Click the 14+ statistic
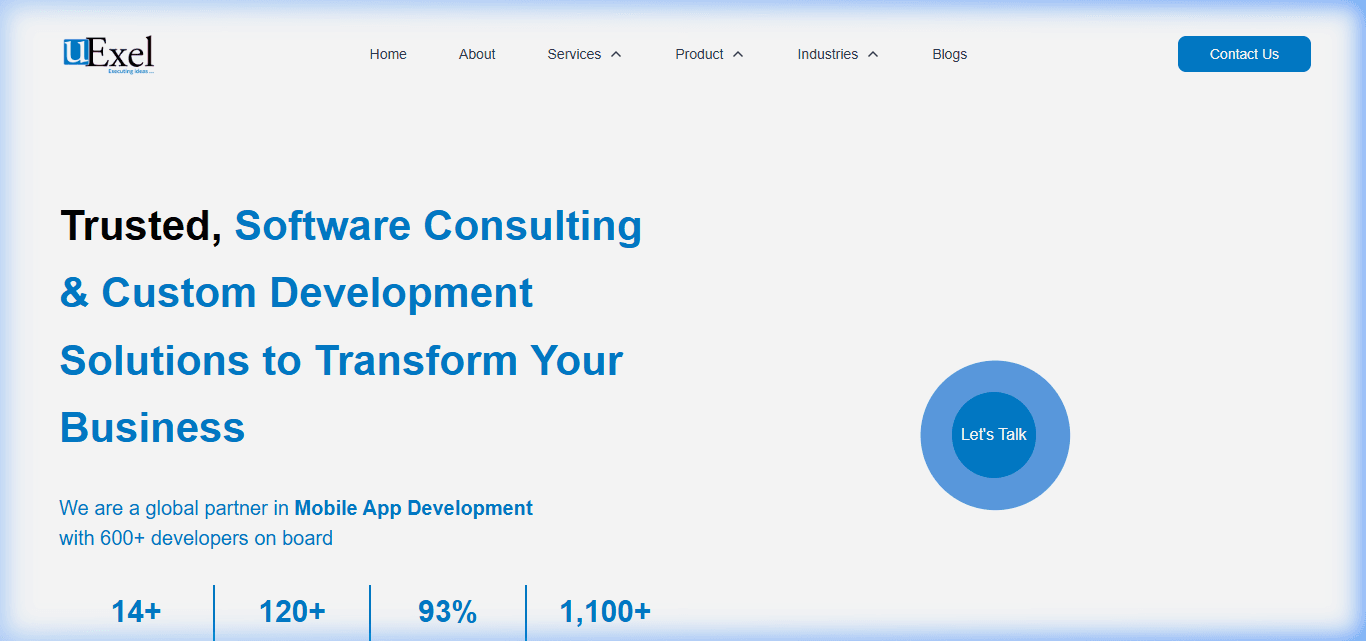The height and width of the screenshot is (641, 1366). point(136,611)
